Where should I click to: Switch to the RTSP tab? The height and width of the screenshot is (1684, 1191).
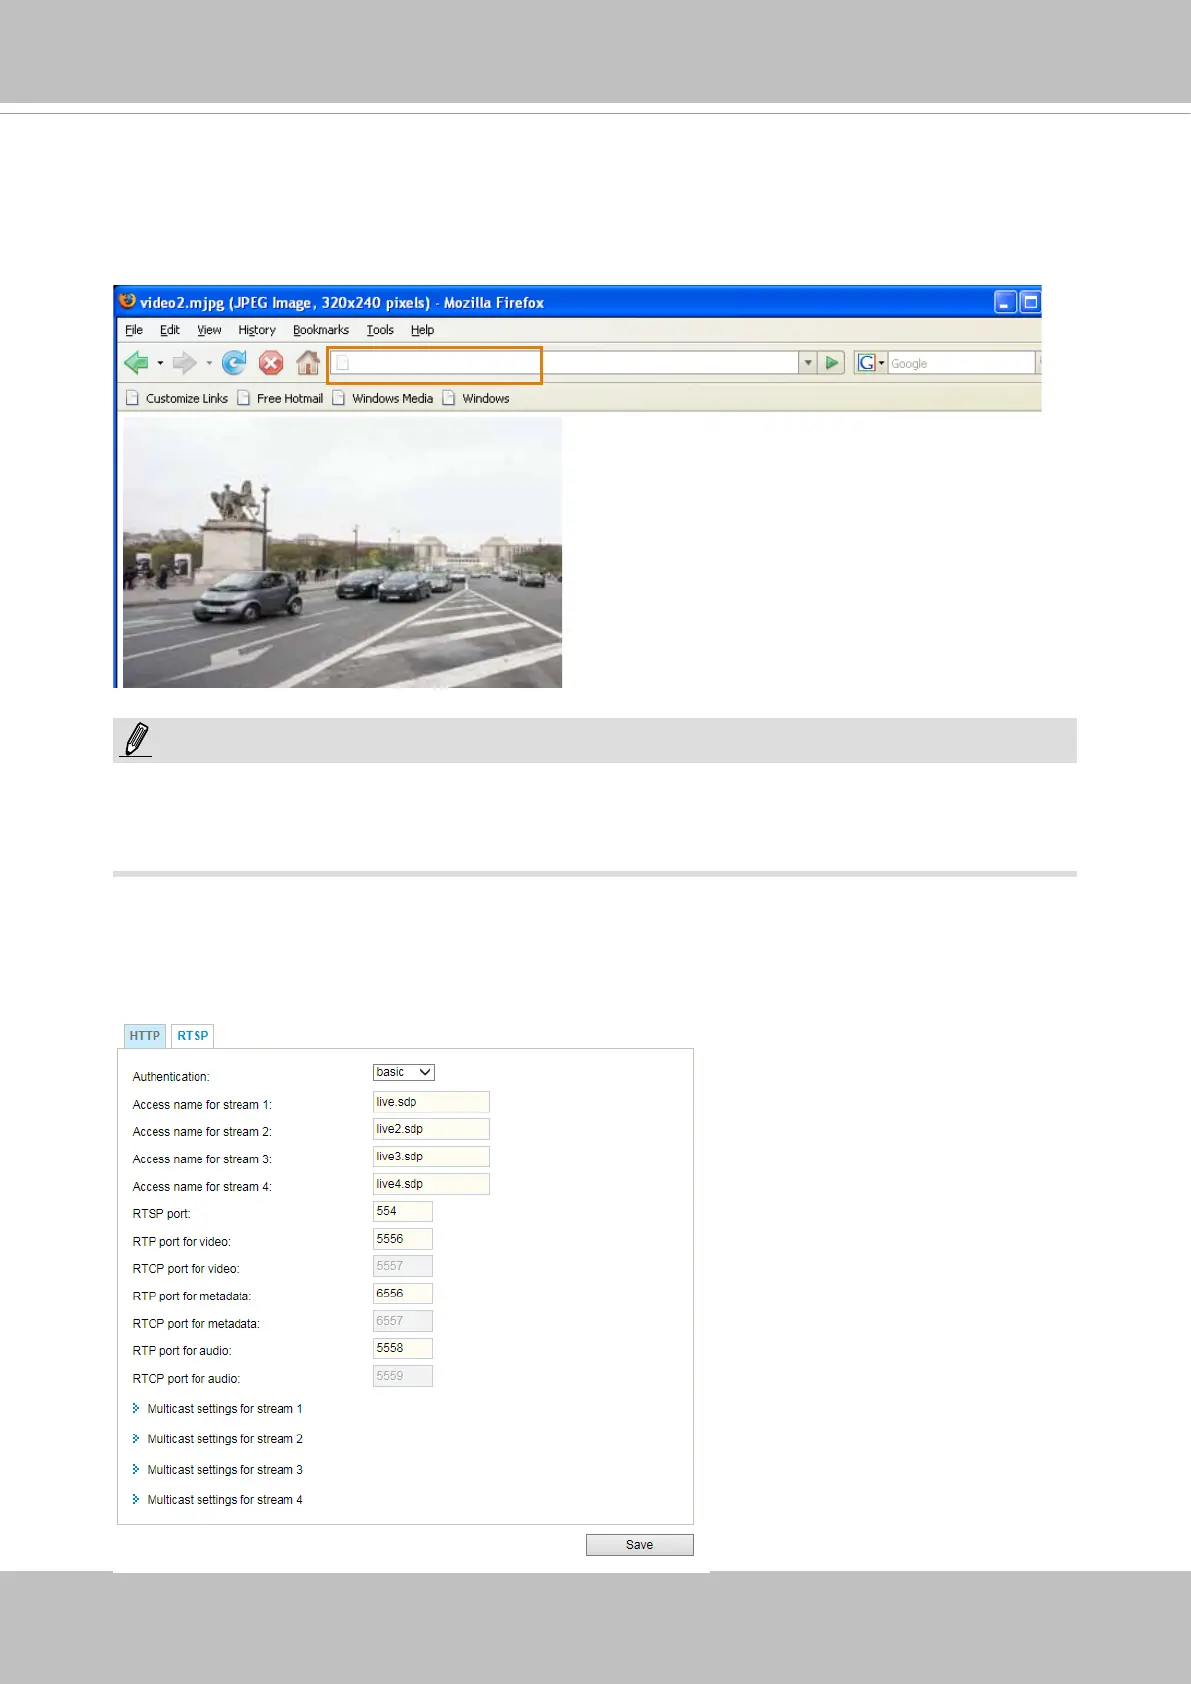click(x=193, y=1036)
